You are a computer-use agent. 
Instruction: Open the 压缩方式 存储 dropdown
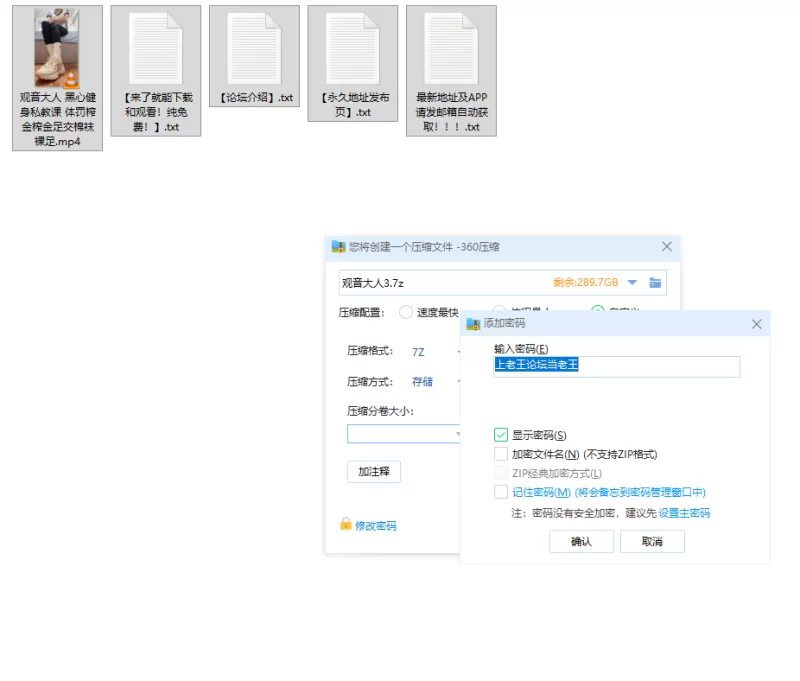[x=436, y=382]
